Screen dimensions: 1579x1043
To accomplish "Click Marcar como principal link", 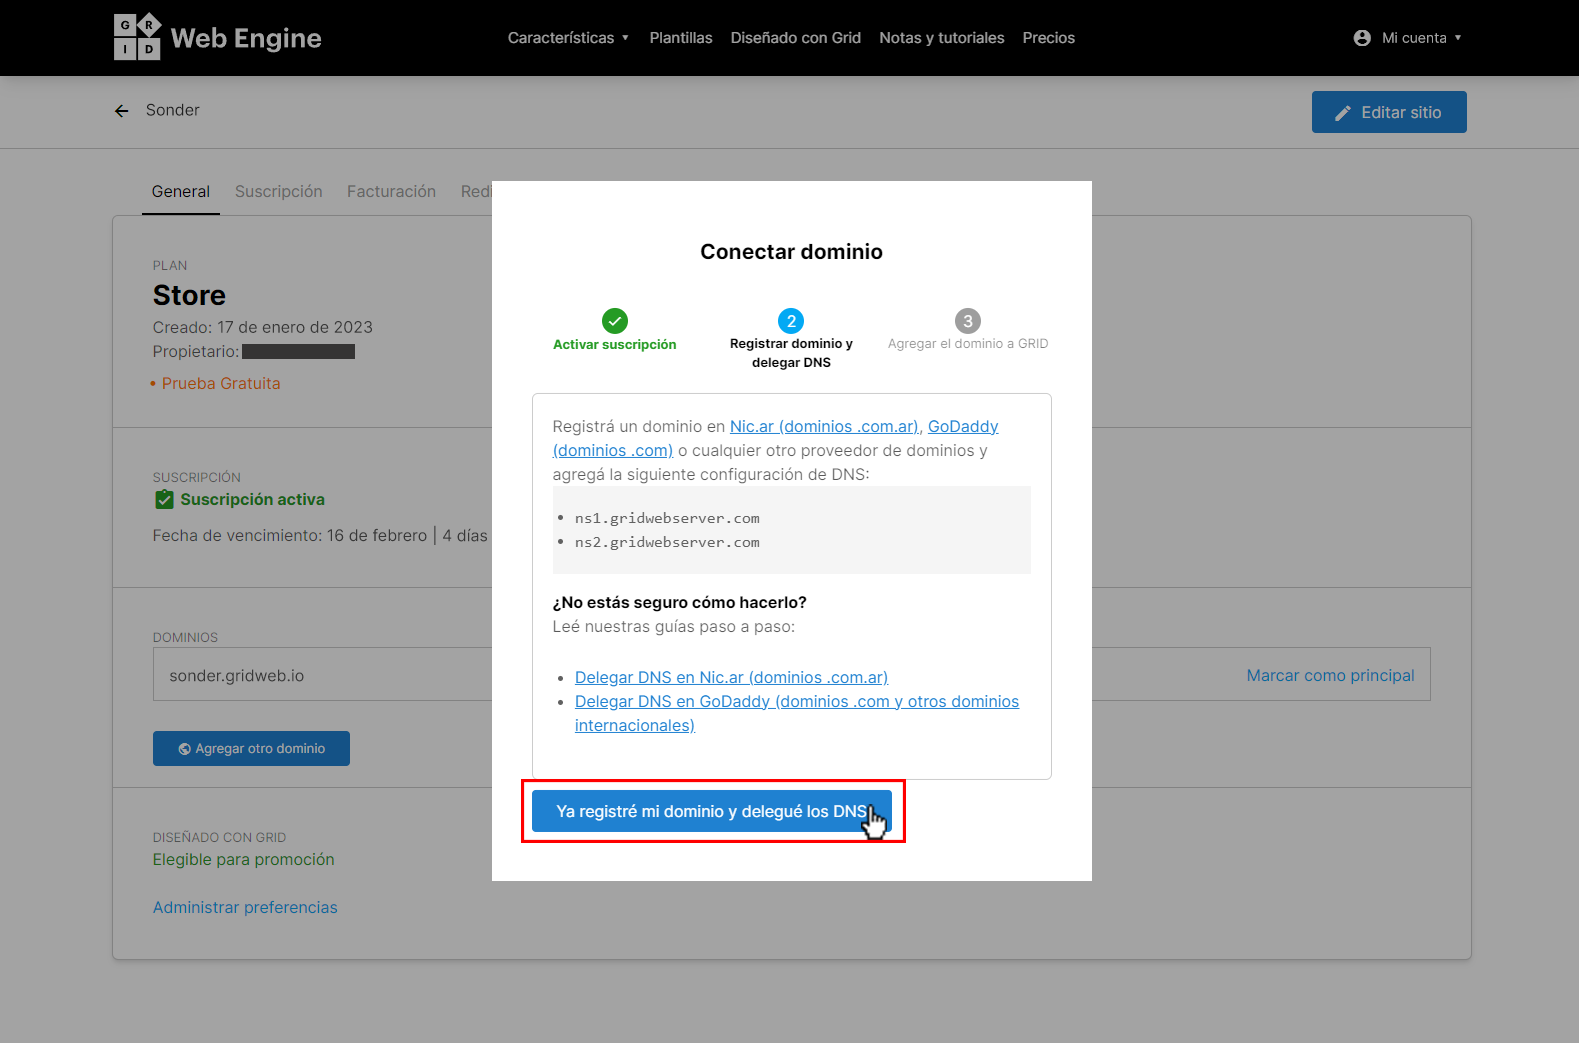I will click(1330, 675).
